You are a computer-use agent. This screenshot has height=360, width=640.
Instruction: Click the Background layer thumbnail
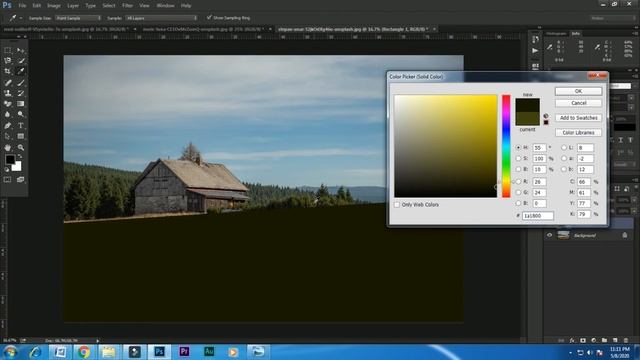click(563, 235)
